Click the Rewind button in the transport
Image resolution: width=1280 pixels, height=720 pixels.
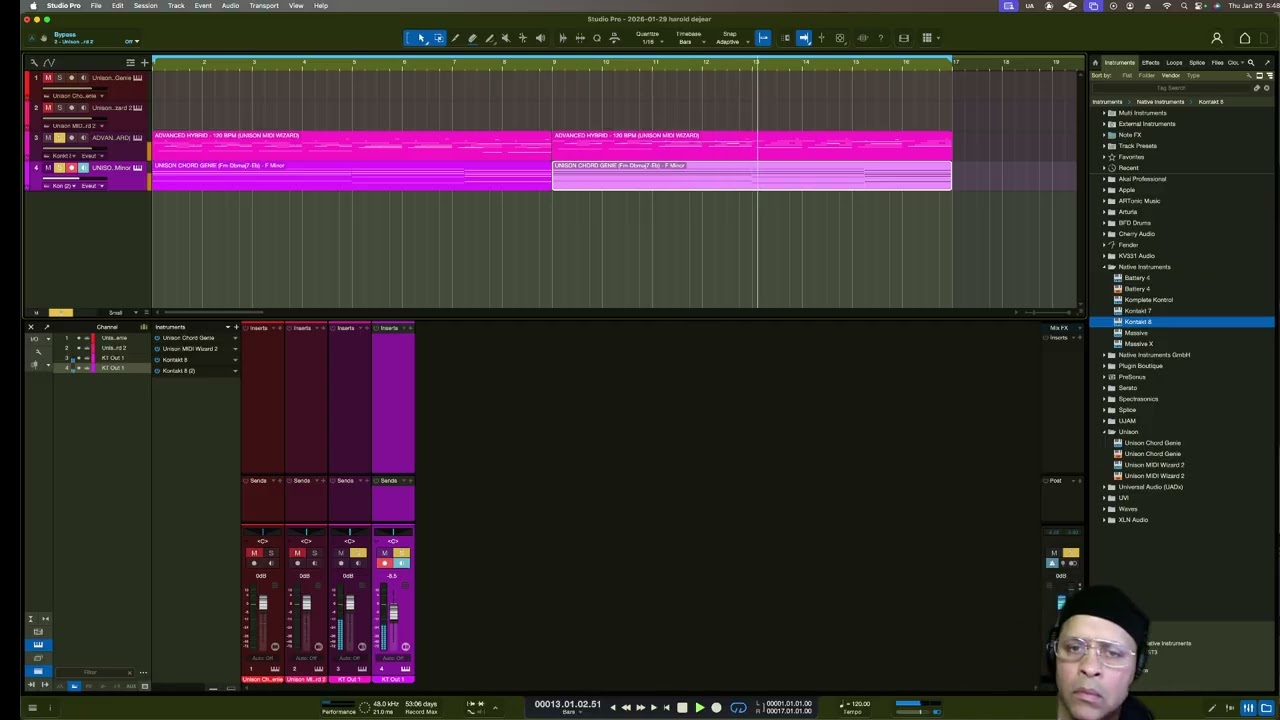tap(626, 707)
